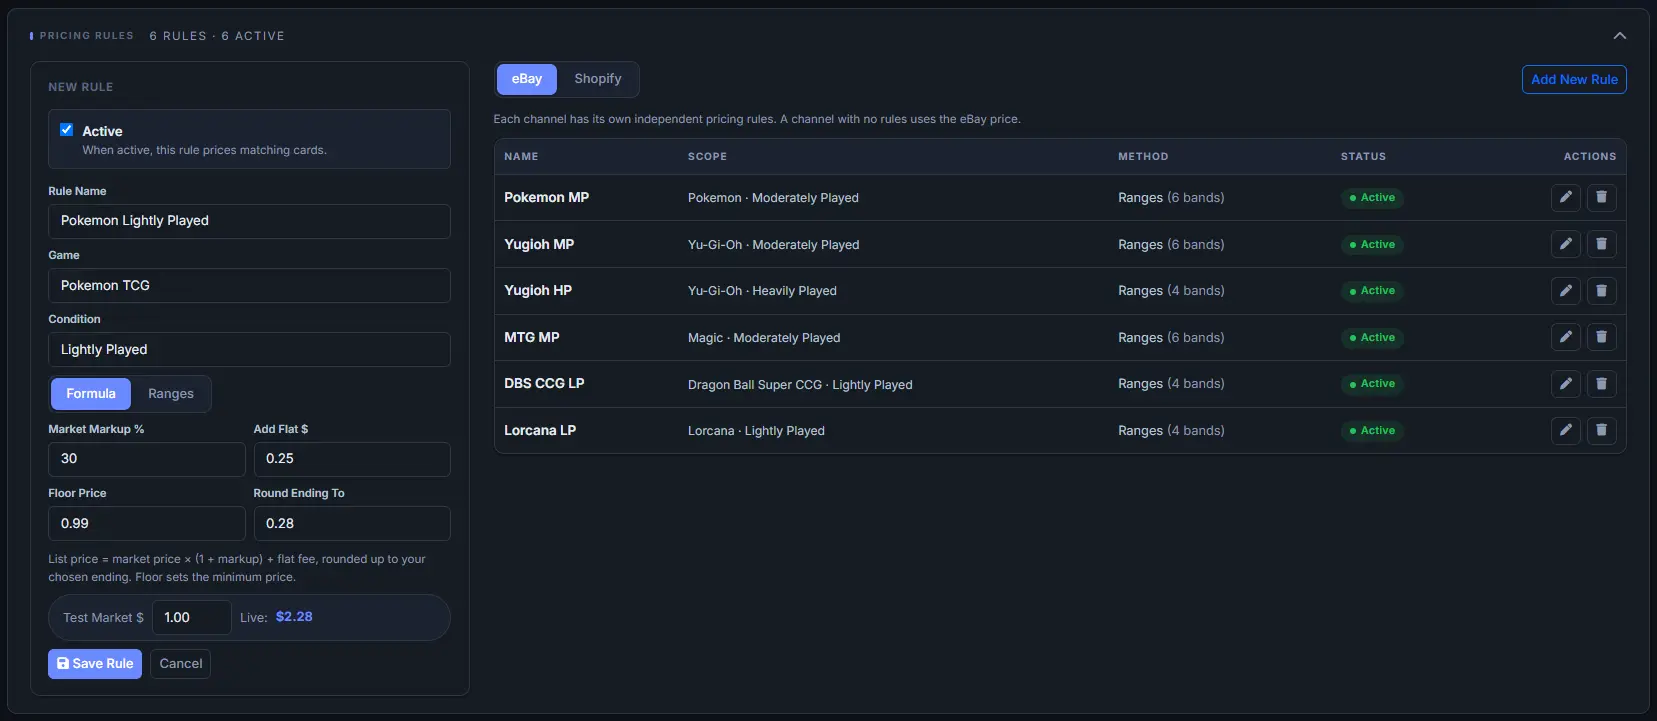This screenshot has width=1657, height=721.
Task: Click the MTG MP rule name
Action: pos(532,337)
